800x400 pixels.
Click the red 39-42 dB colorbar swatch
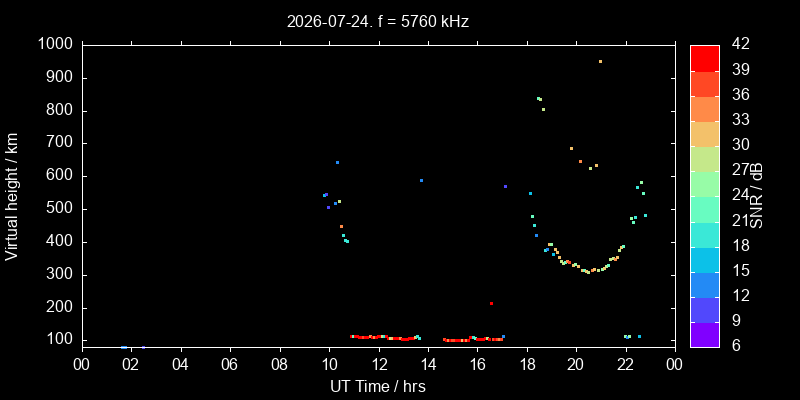point(705,58)
